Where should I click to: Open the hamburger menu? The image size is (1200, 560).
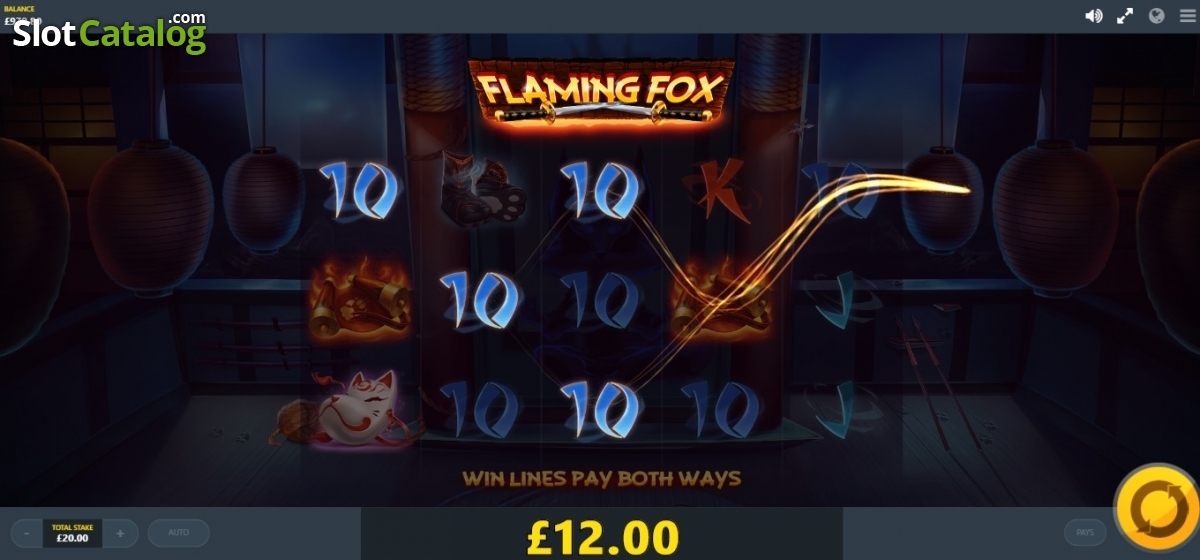click(1187, 16)
